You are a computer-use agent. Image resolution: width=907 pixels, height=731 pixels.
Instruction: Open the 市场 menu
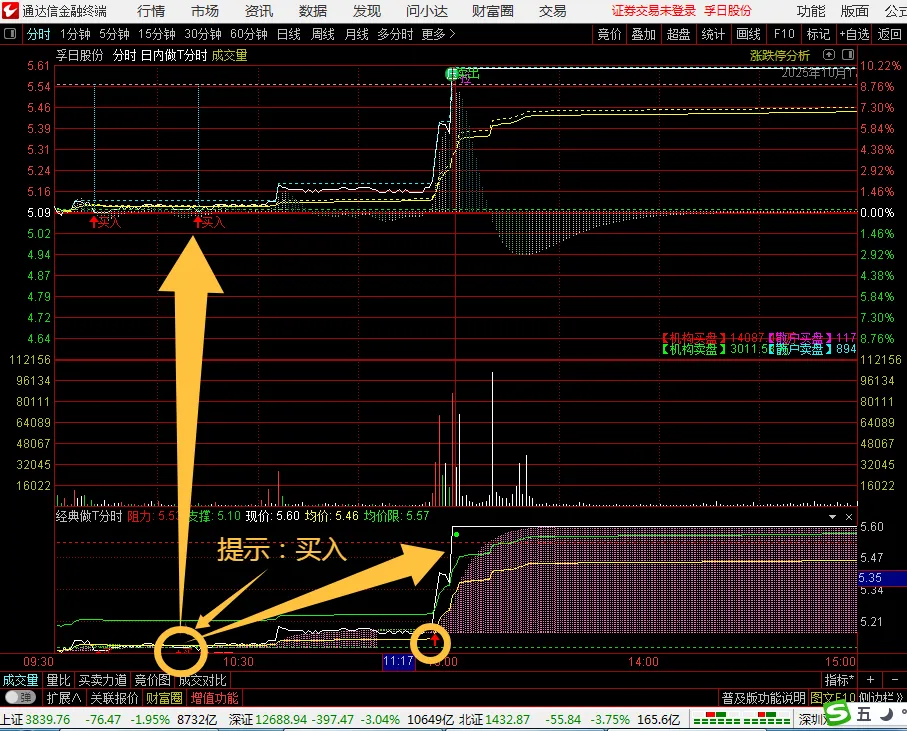coord(205,11)
